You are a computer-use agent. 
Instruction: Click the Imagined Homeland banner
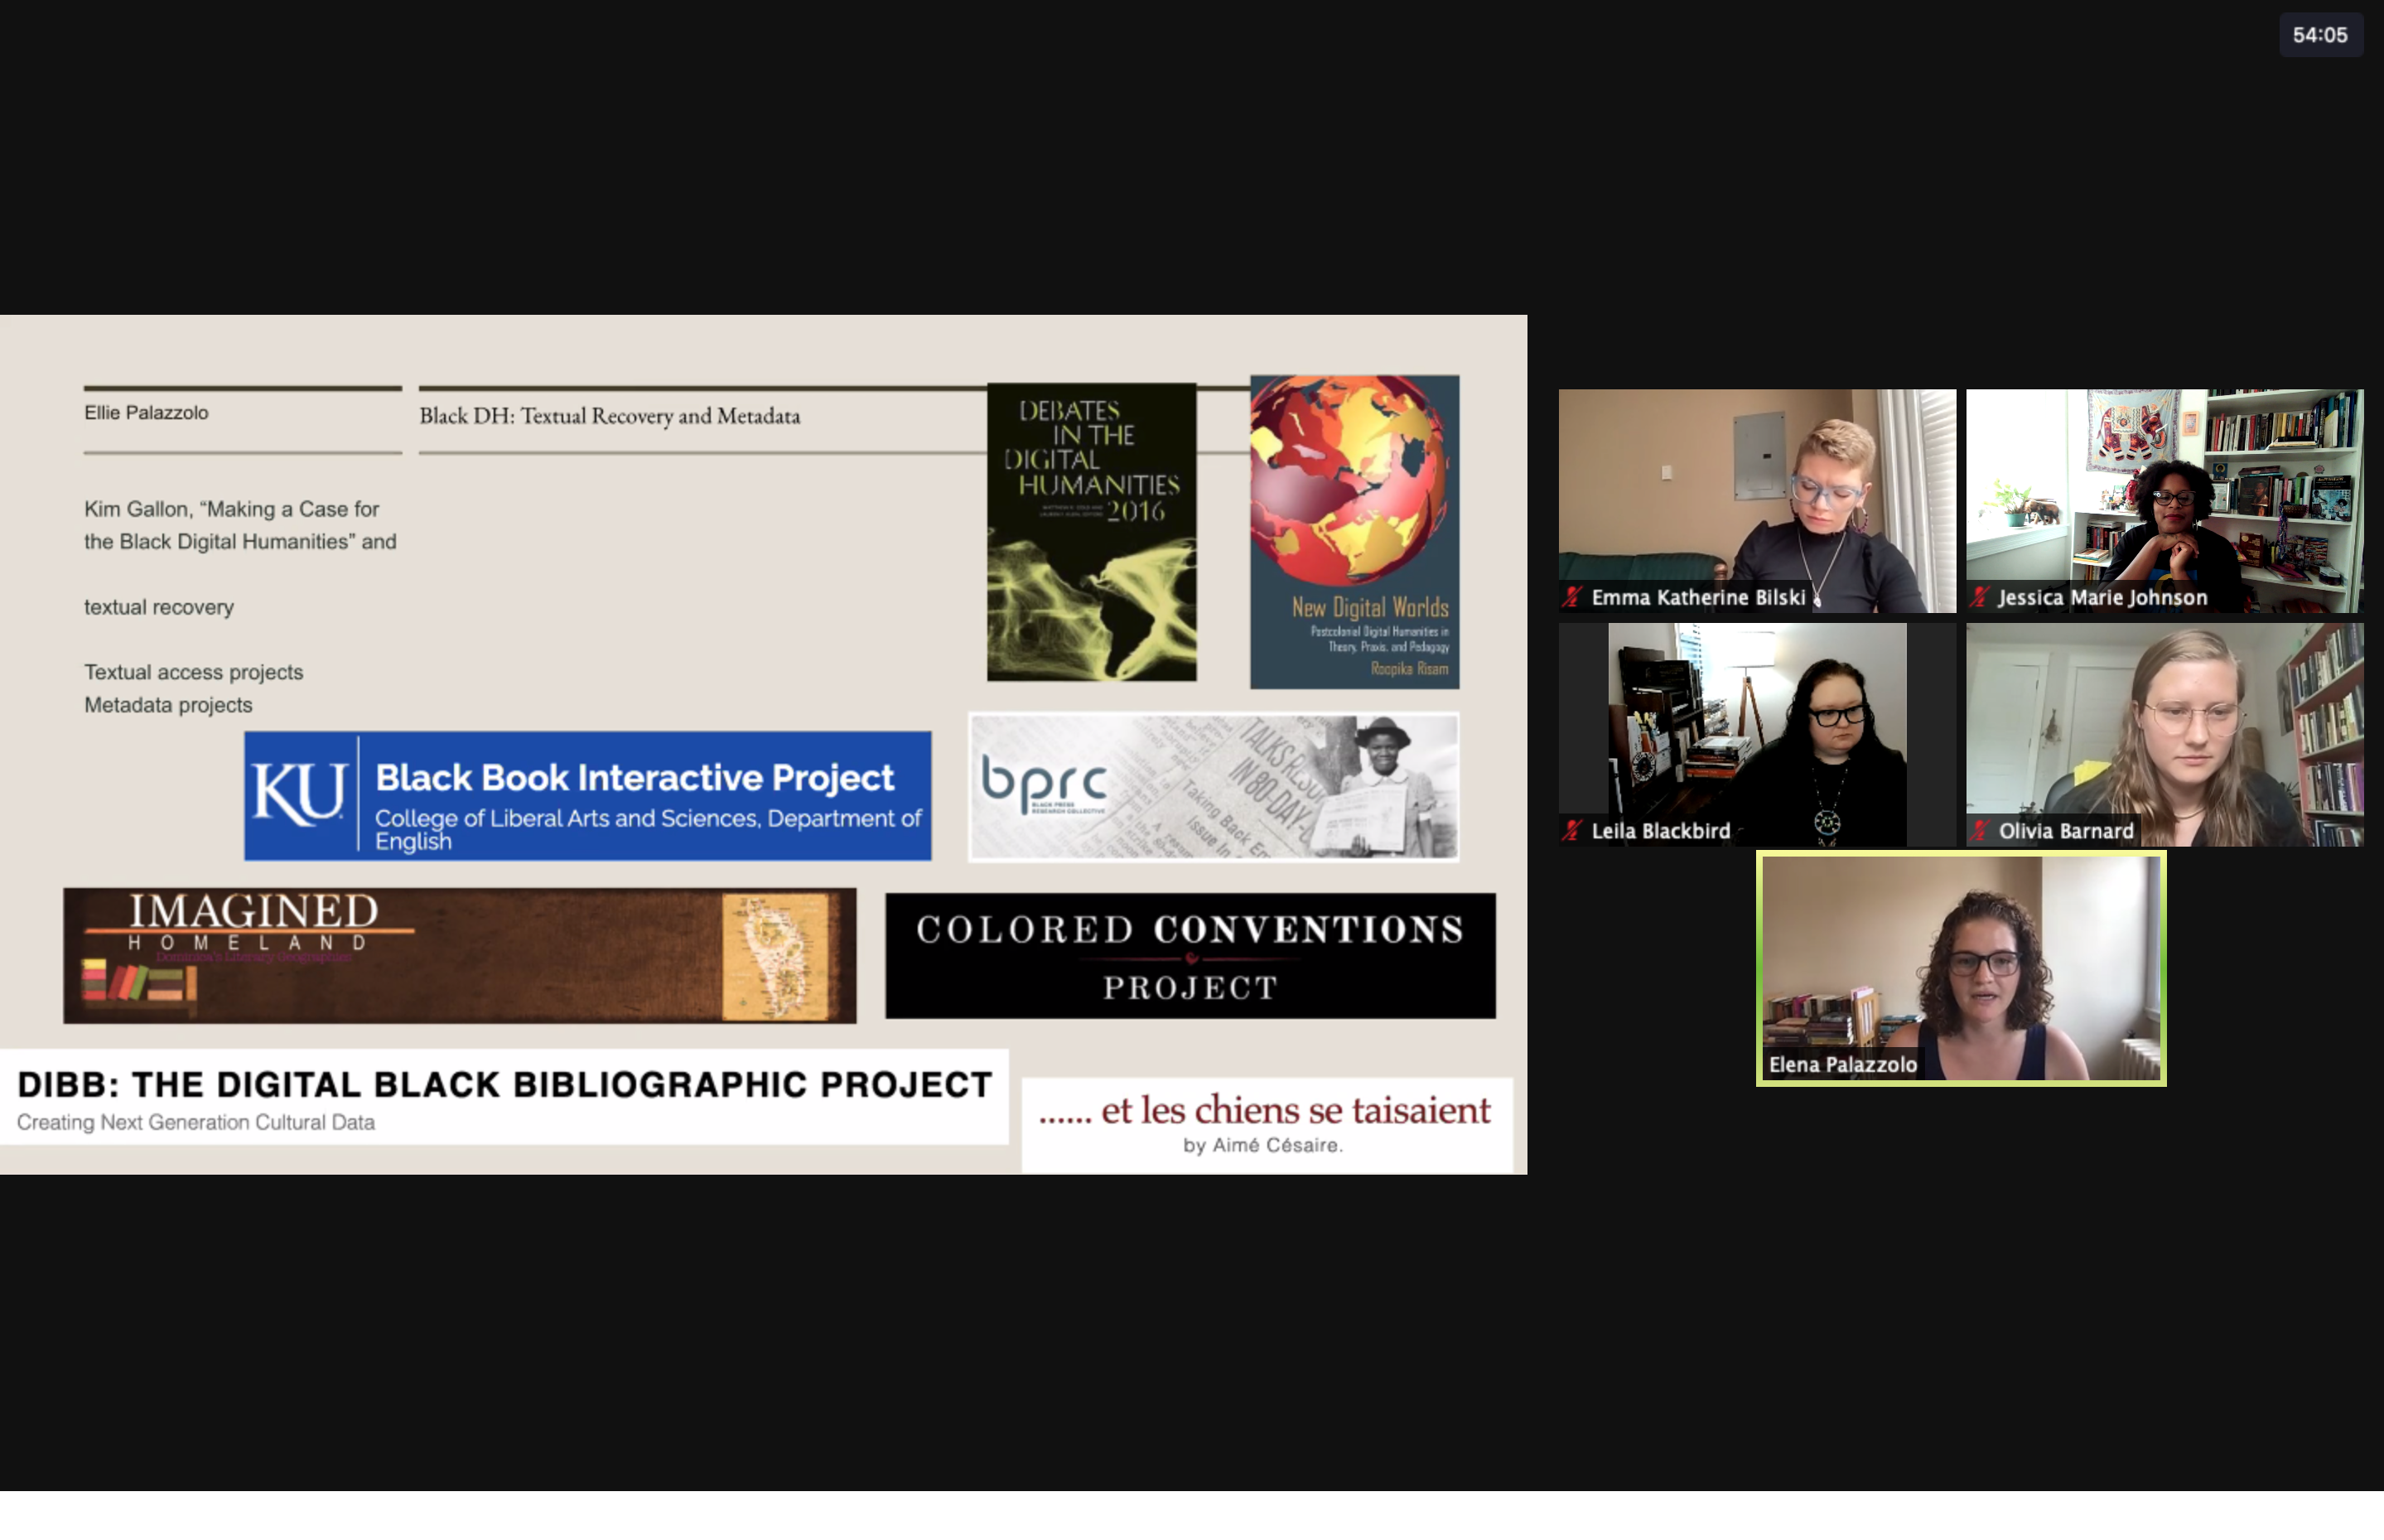point(460,955)
